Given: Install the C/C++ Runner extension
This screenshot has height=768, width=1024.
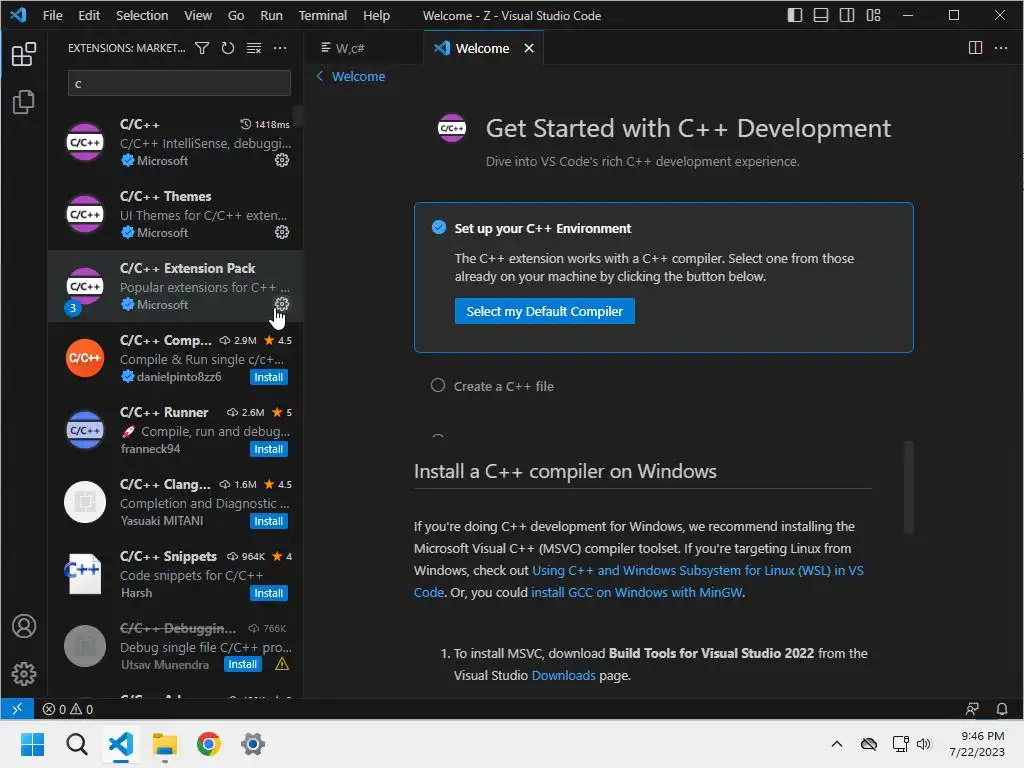Looking at the screenshot, I should tap(268, 449).
